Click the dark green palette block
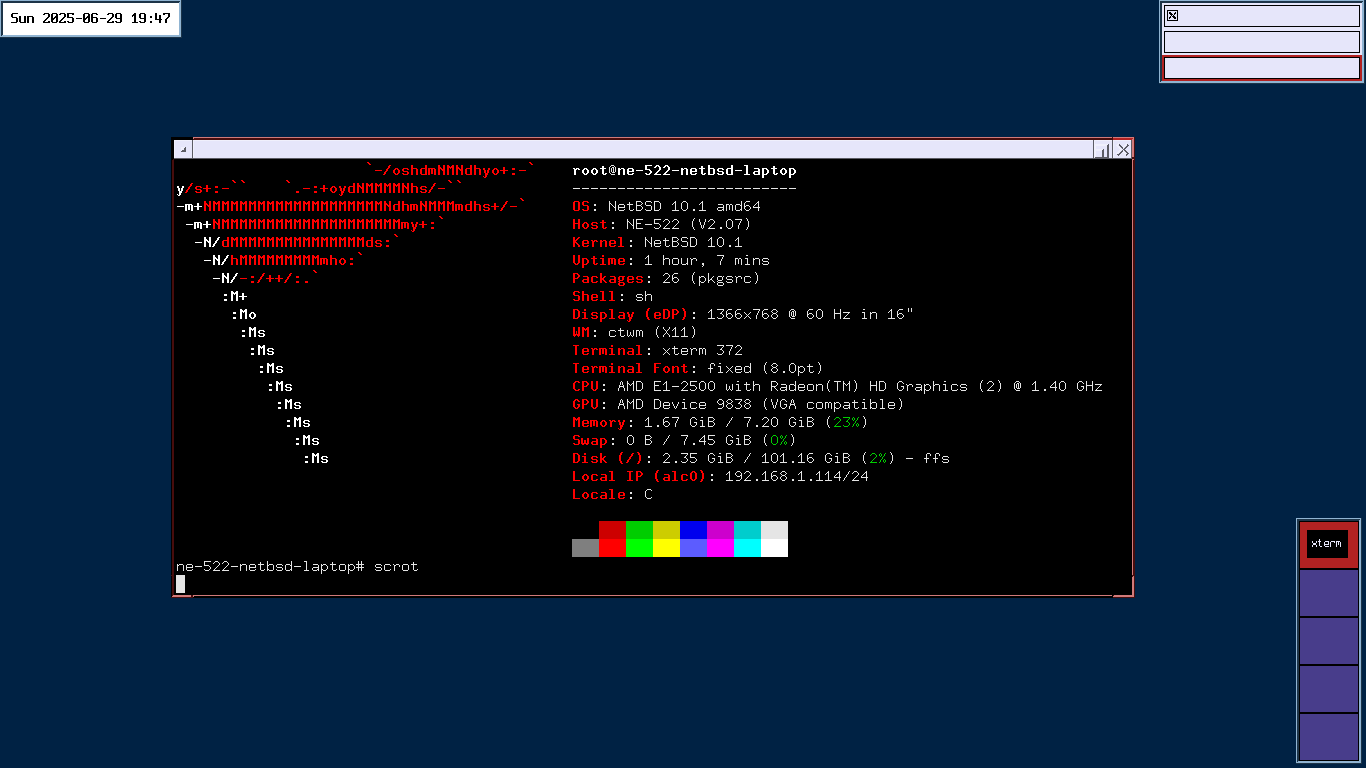Image resolution: width=1366 pixels, height=768 pixels. click(x=639, y=530)
